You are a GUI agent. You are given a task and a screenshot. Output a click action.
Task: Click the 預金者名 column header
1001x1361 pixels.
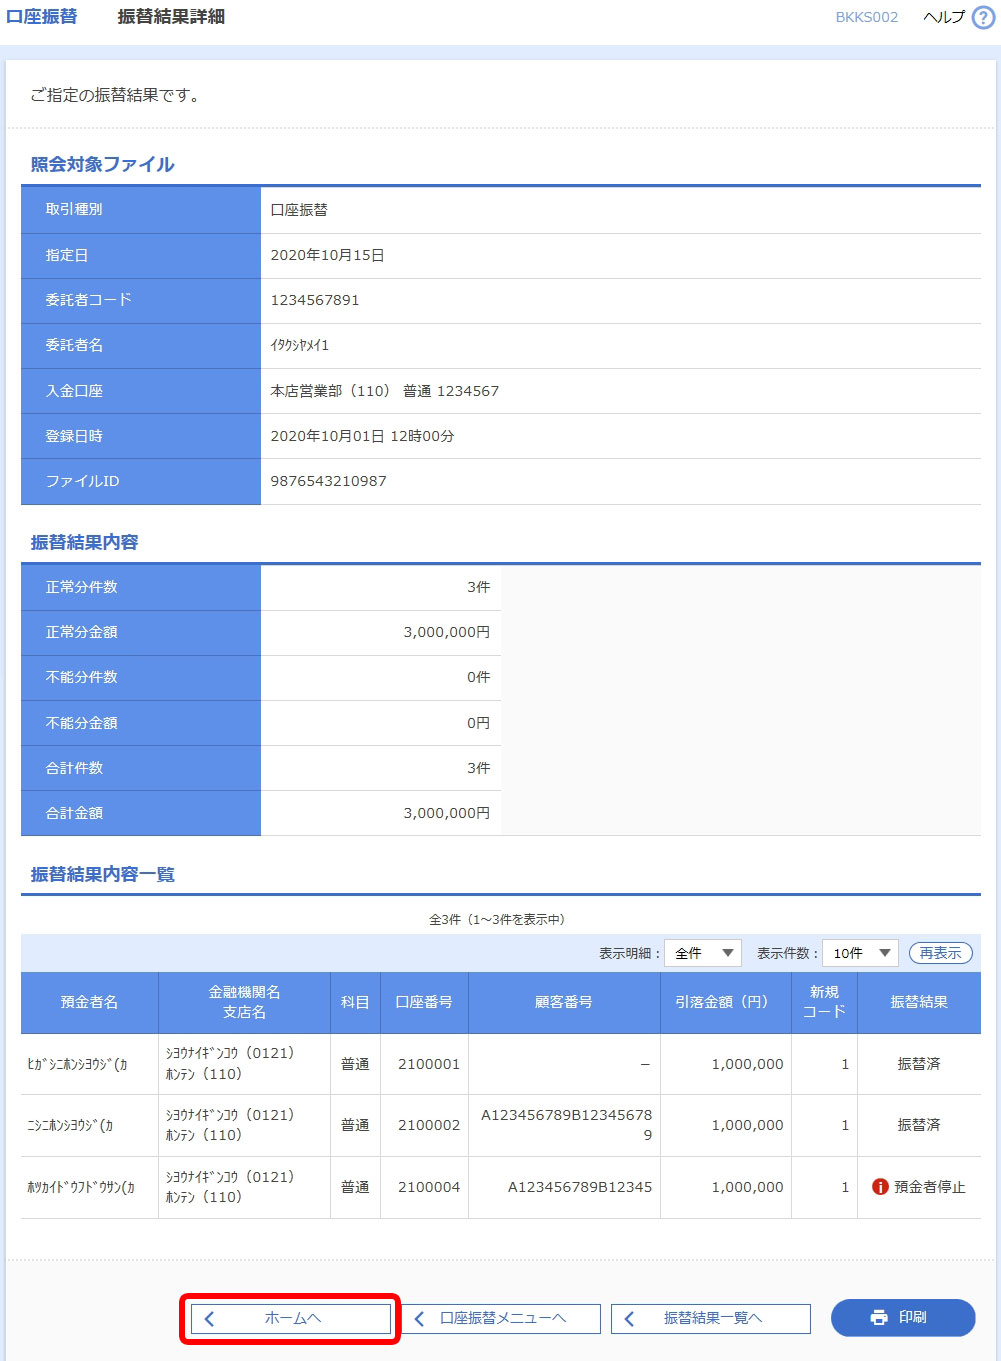pyautogui.click(x=90, y=1002)
